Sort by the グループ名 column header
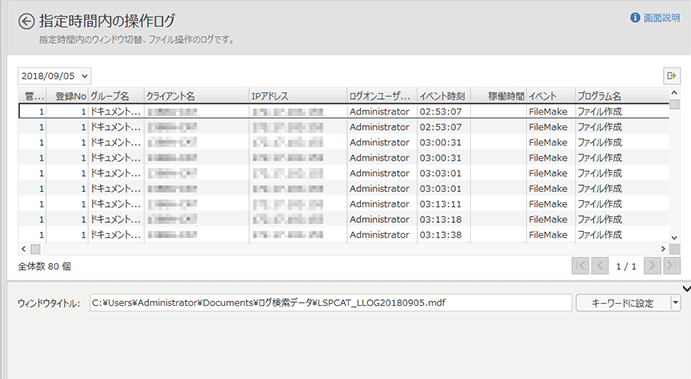 coord(116,96)
